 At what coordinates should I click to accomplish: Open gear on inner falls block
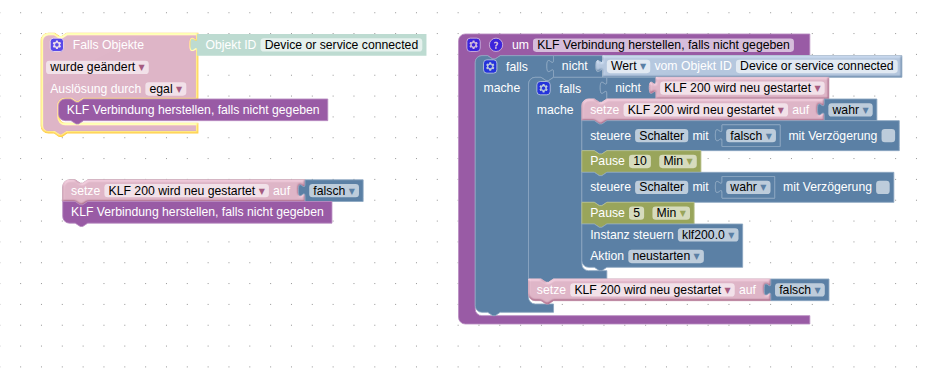click(543, 88)
